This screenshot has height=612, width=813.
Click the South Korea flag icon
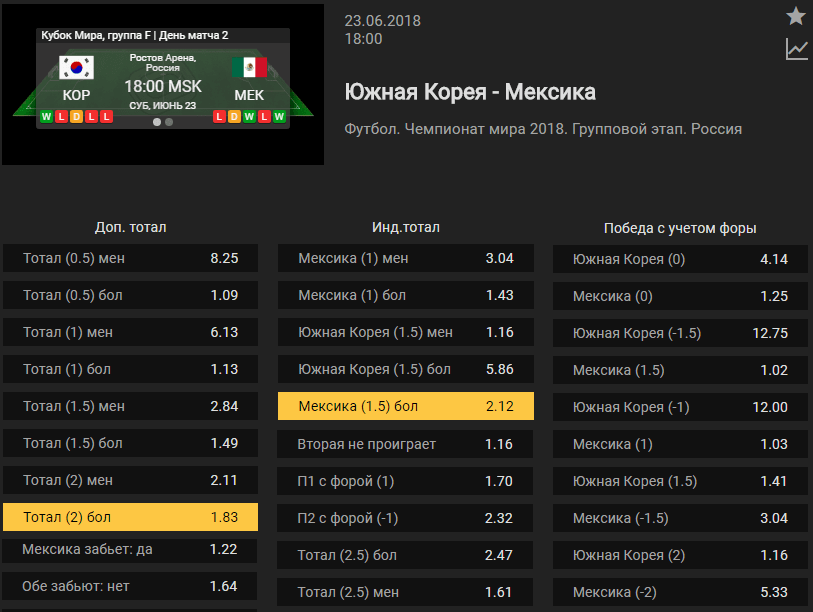(x=76, y=67)
